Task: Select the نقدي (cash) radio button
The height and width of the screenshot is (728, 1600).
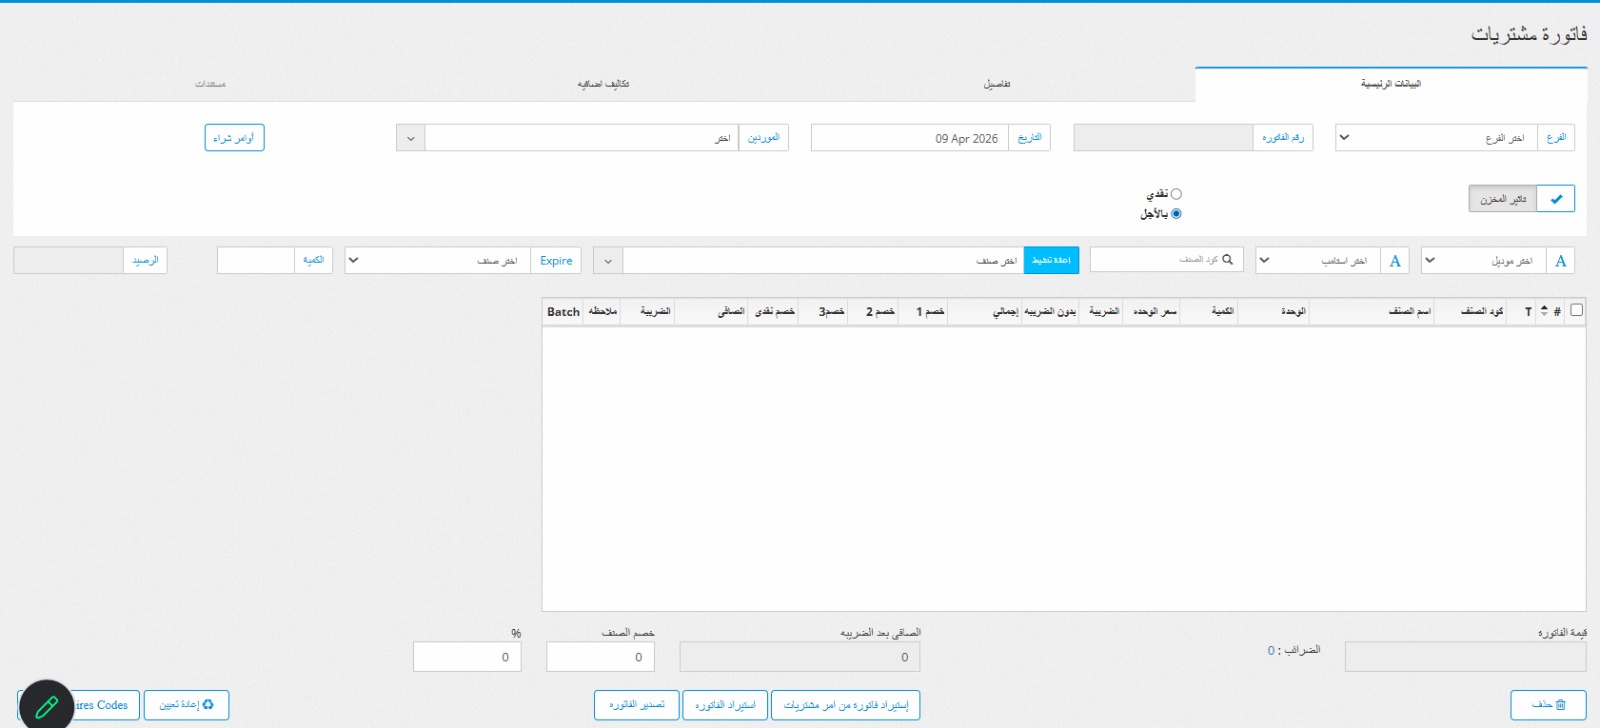Action: click(x=1176, y=194)
